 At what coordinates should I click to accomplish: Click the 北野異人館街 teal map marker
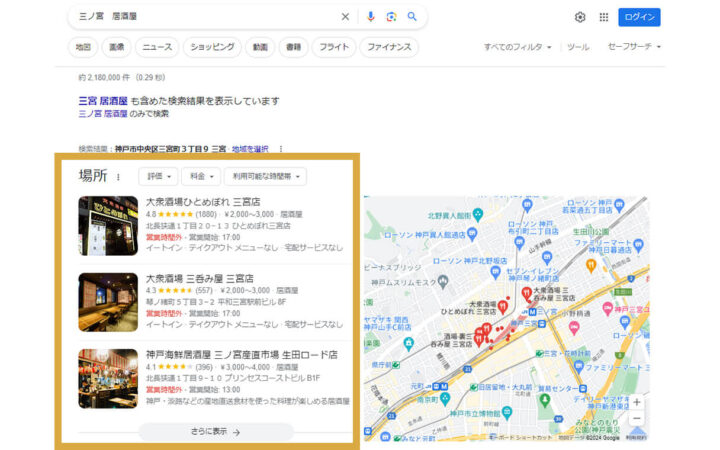(x=478, y=214)
